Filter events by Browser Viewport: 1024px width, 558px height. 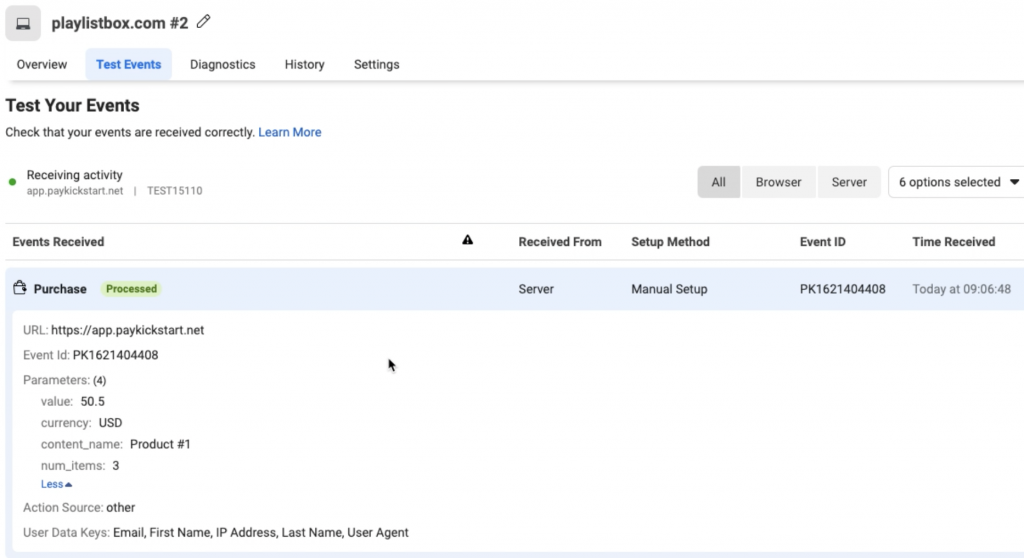tap(778, 182)
